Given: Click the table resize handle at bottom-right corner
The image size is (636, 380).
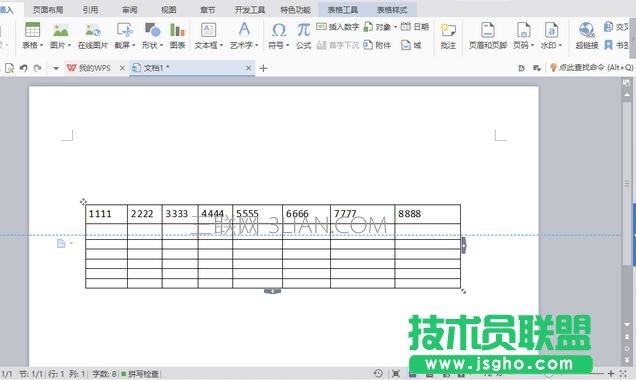Looking at the screenshot, I should tap(464, 291).
